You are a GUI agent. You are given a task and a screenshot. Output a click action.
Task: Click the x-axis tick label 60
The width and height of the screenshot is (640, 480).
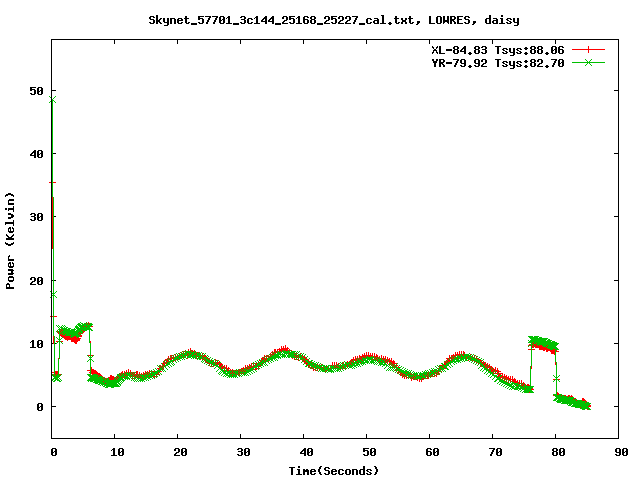432,452
